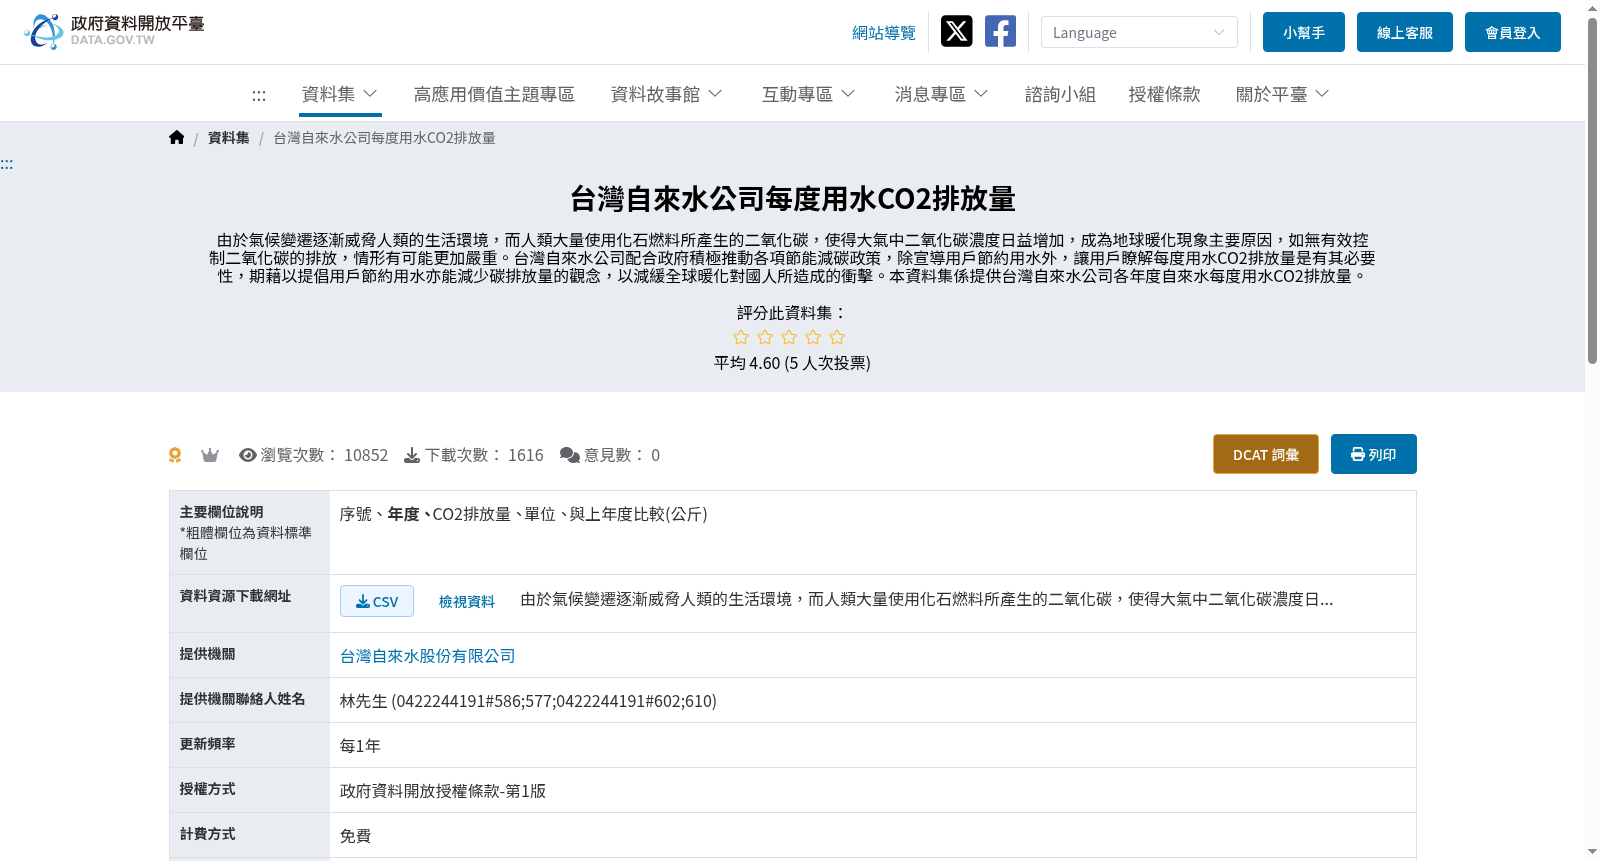The width and height of the screenshot is (1600, 861).
Task: Expand the 資料集 menu
Action: (340, 94)
